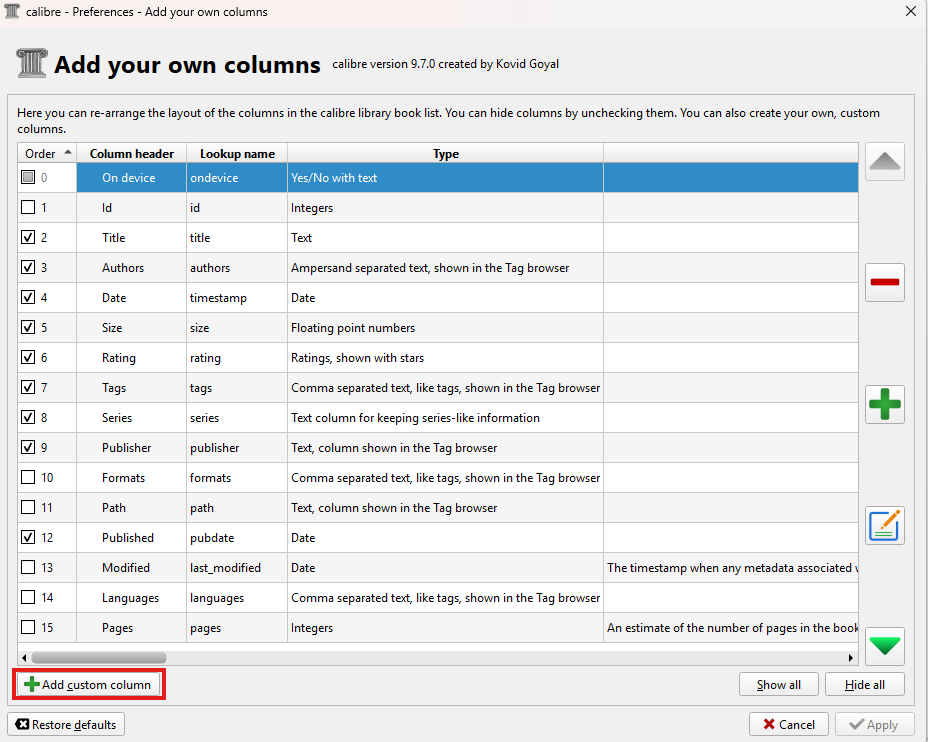Enable the Id column checkbox
Screen dimensions: 928x742
coord(28,207)
